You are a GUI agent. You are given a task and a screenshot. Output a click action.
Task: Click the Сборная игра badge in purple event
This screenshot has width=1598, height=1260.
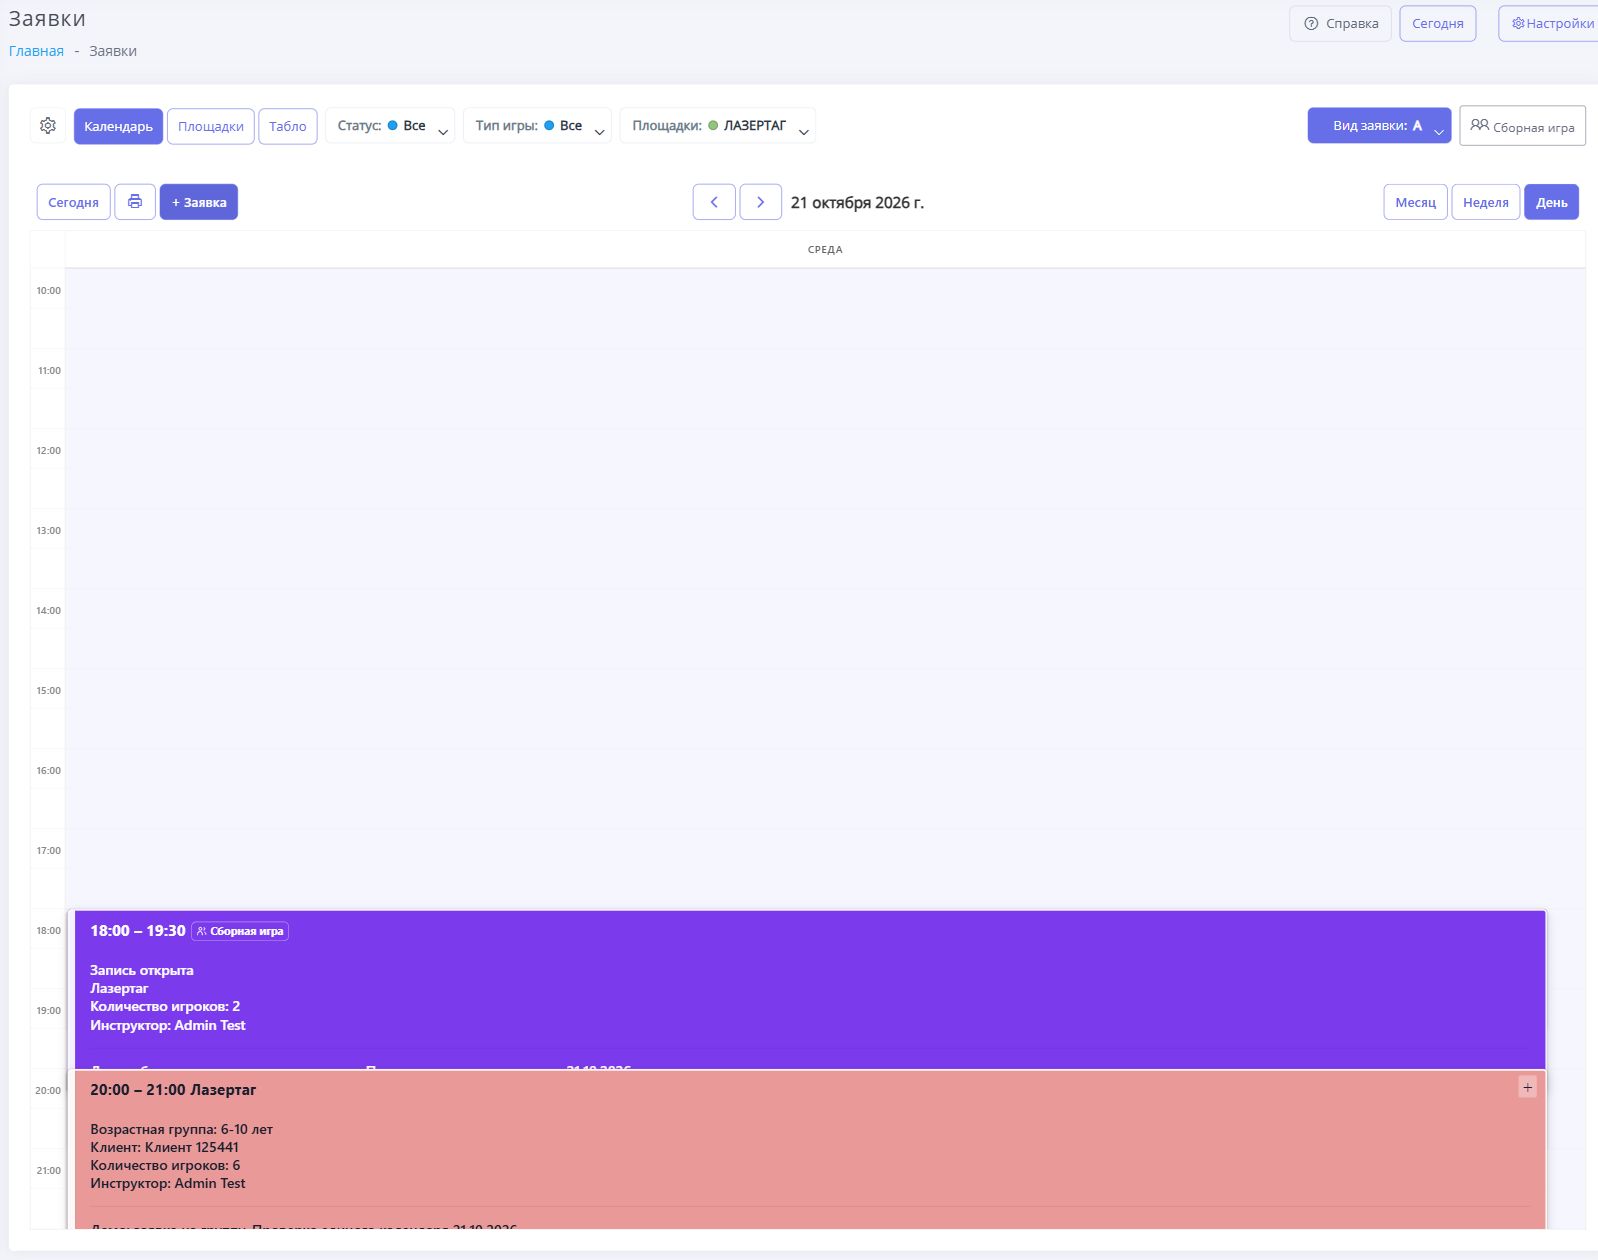(x=240, y=931)
